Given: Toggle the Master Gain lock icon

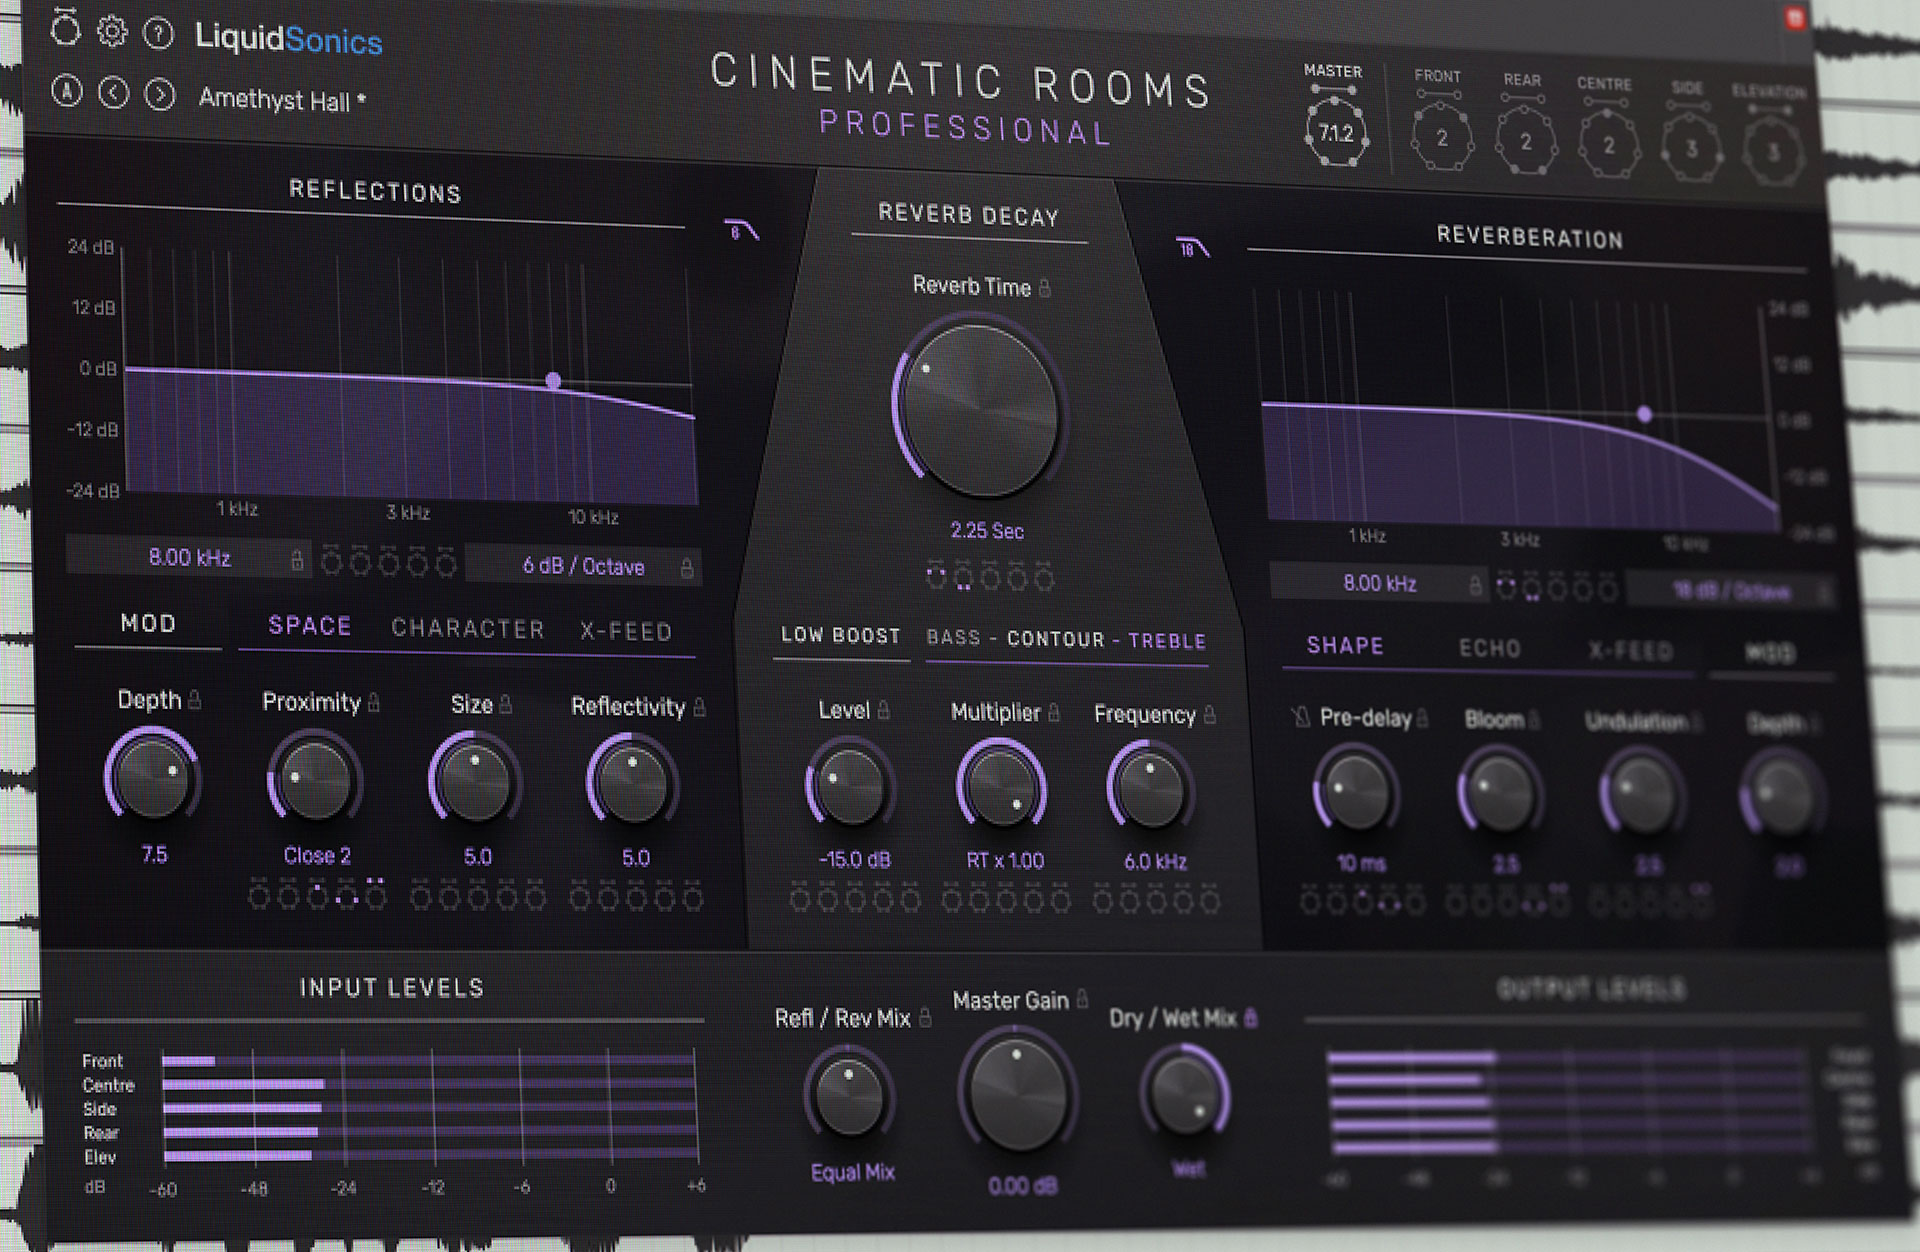Looking at the screenshot, I should pyautogui.click(x=1082, y=998).
